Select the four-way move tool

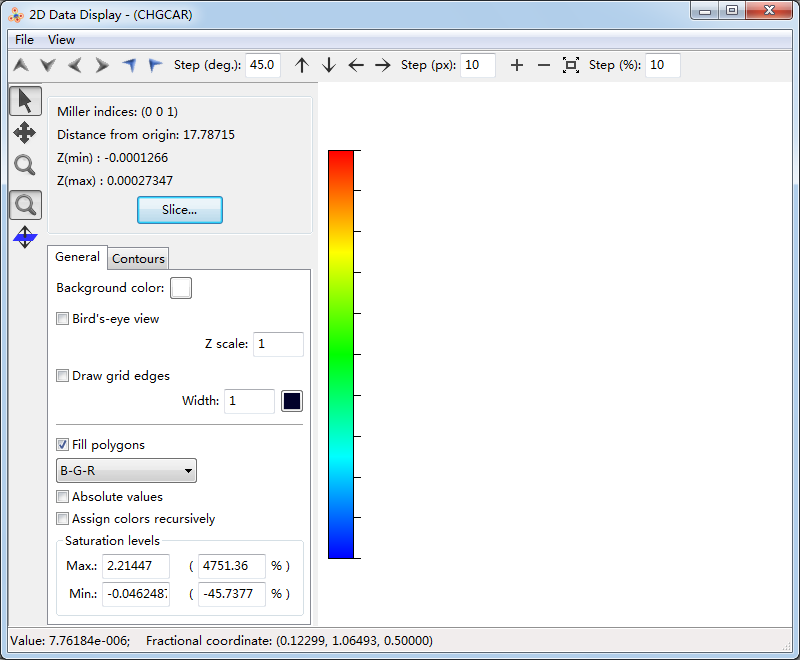pos(24,133)
